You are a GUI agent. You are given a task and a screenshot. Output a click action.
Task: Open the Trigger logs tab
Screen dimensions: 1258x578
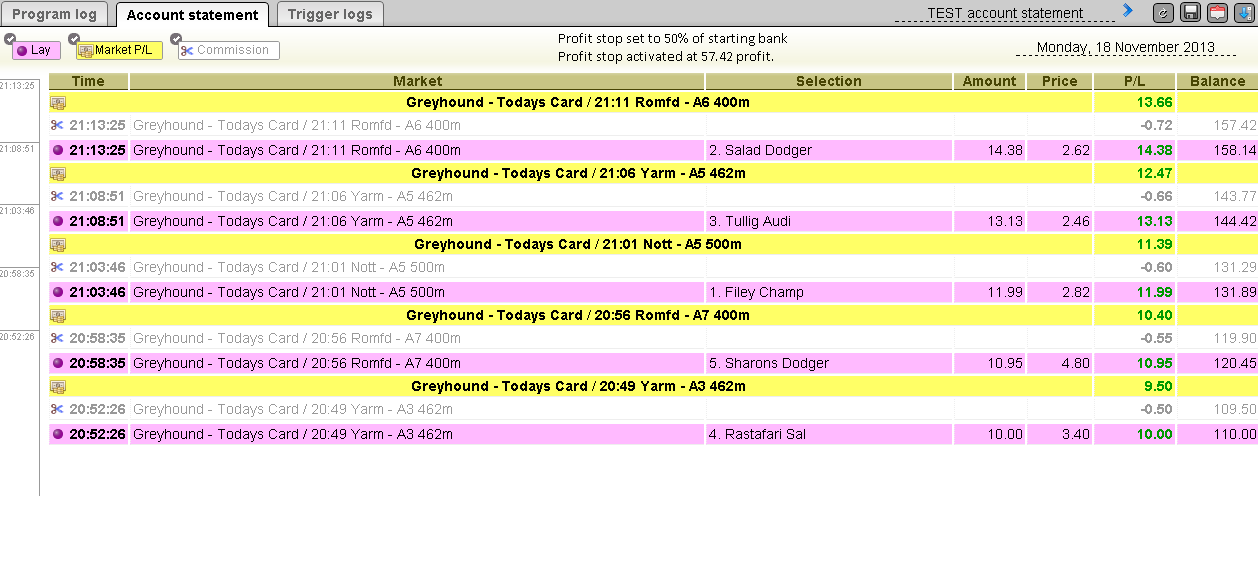click(x=329, y=14)
